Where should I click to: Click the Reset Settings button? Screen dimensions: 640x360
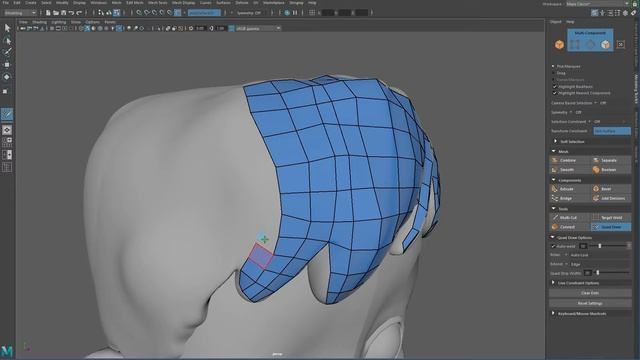click(590, 303)
